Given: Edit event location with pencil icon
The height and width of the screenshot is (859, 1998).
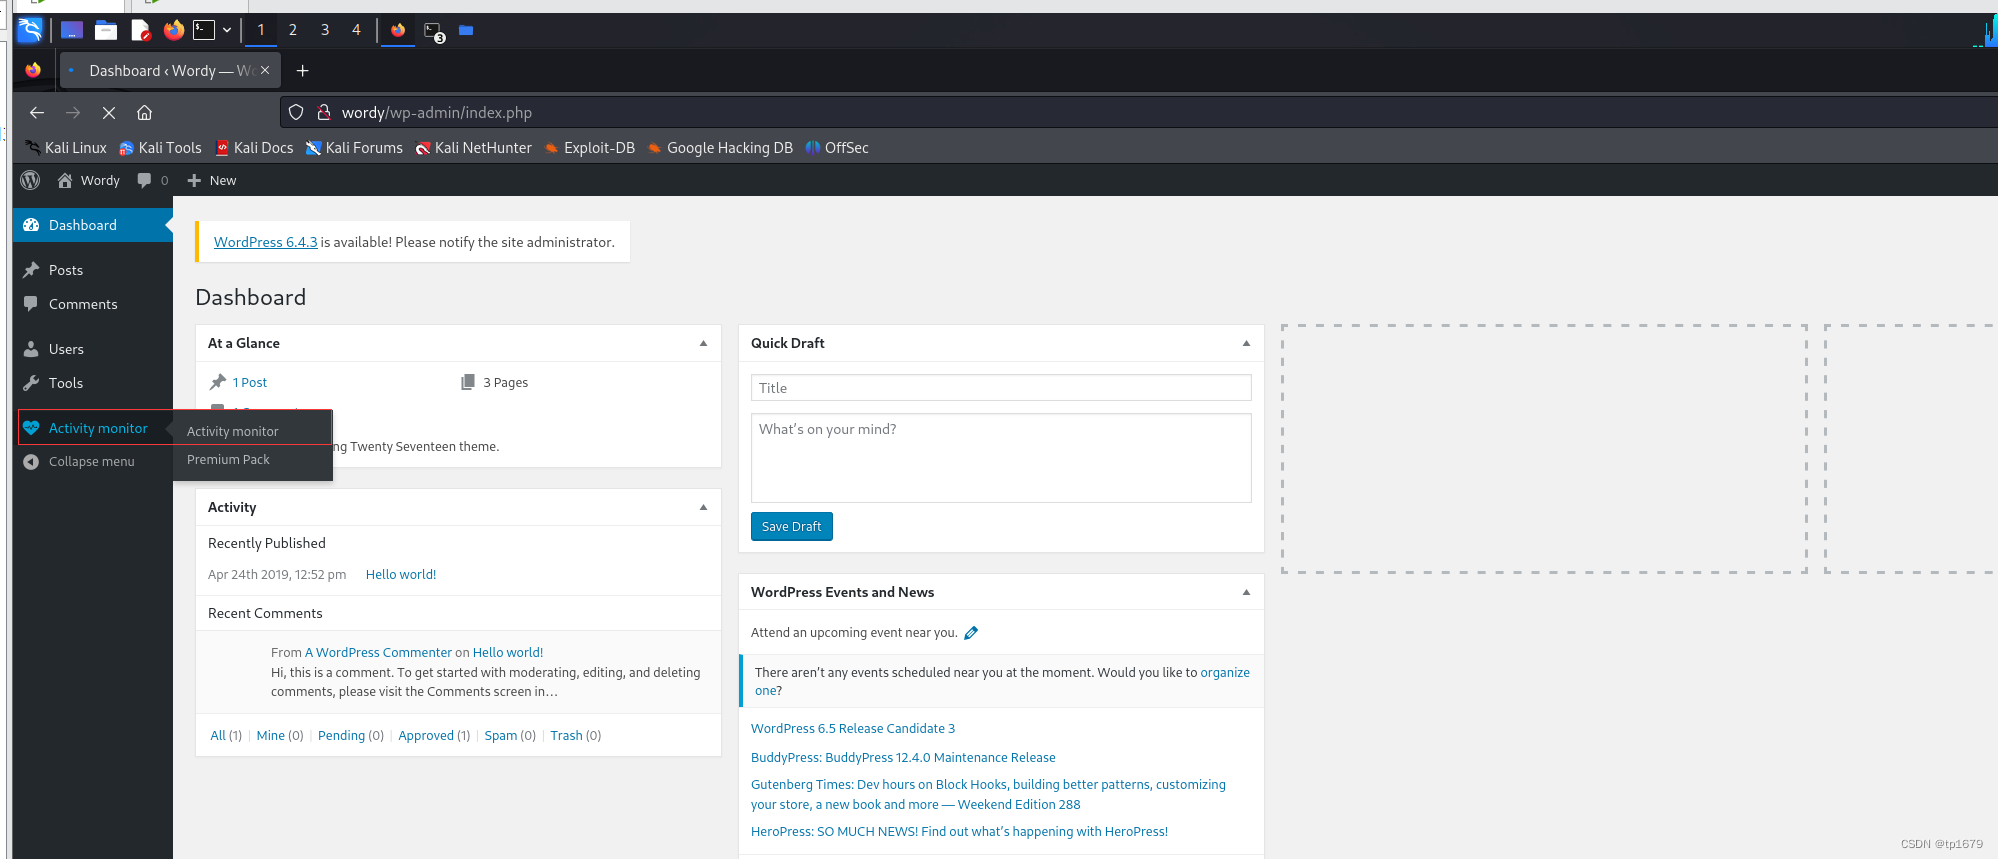Looking at the screenshot, I should point(971,633).
